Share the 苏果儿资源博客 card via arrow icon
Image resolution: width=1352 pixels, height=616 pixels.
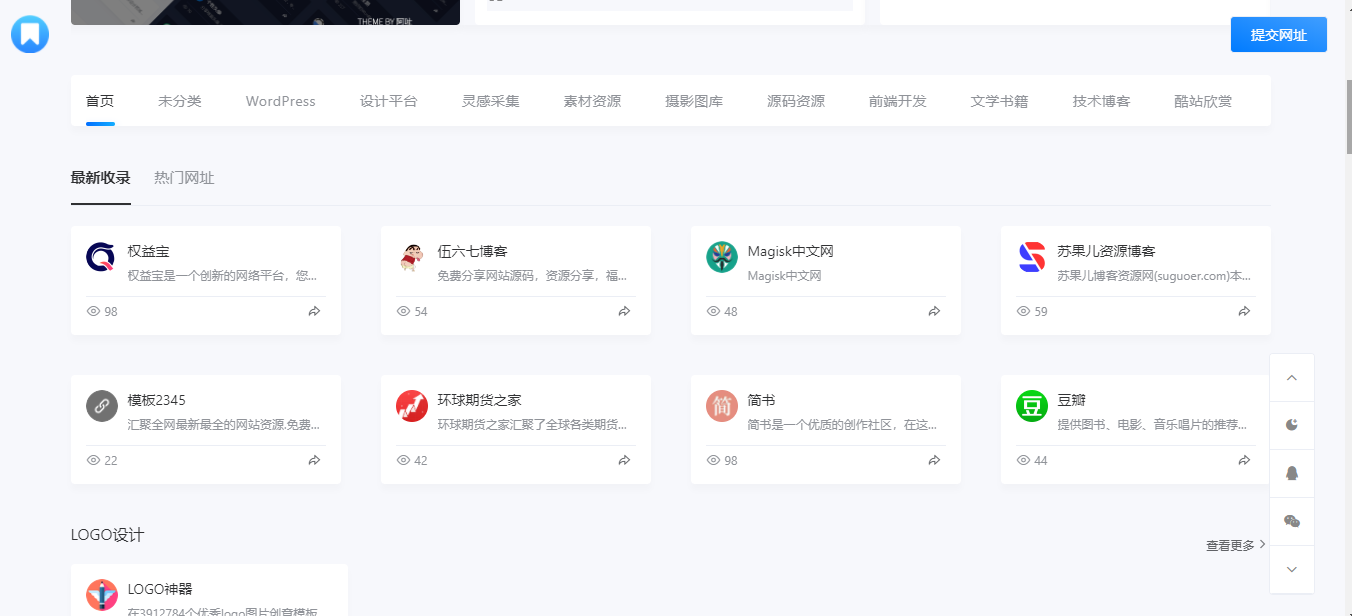pos(1244,311)
